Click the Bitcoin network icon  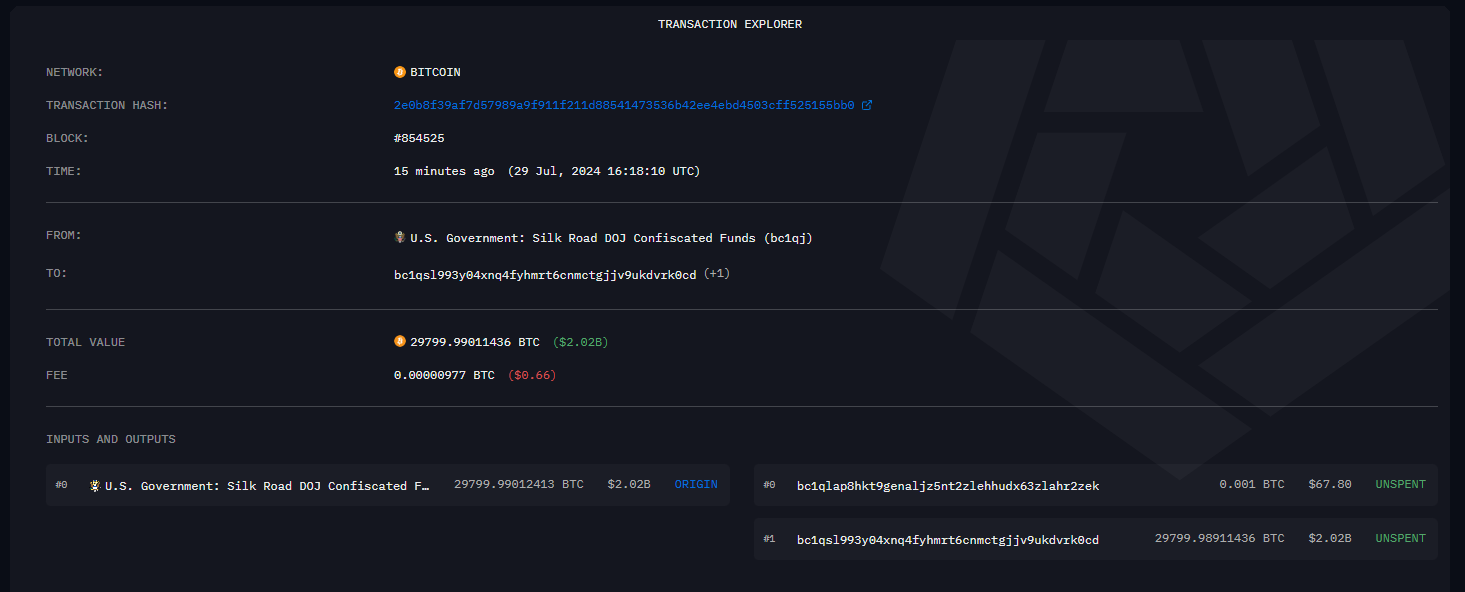[400, 72]
